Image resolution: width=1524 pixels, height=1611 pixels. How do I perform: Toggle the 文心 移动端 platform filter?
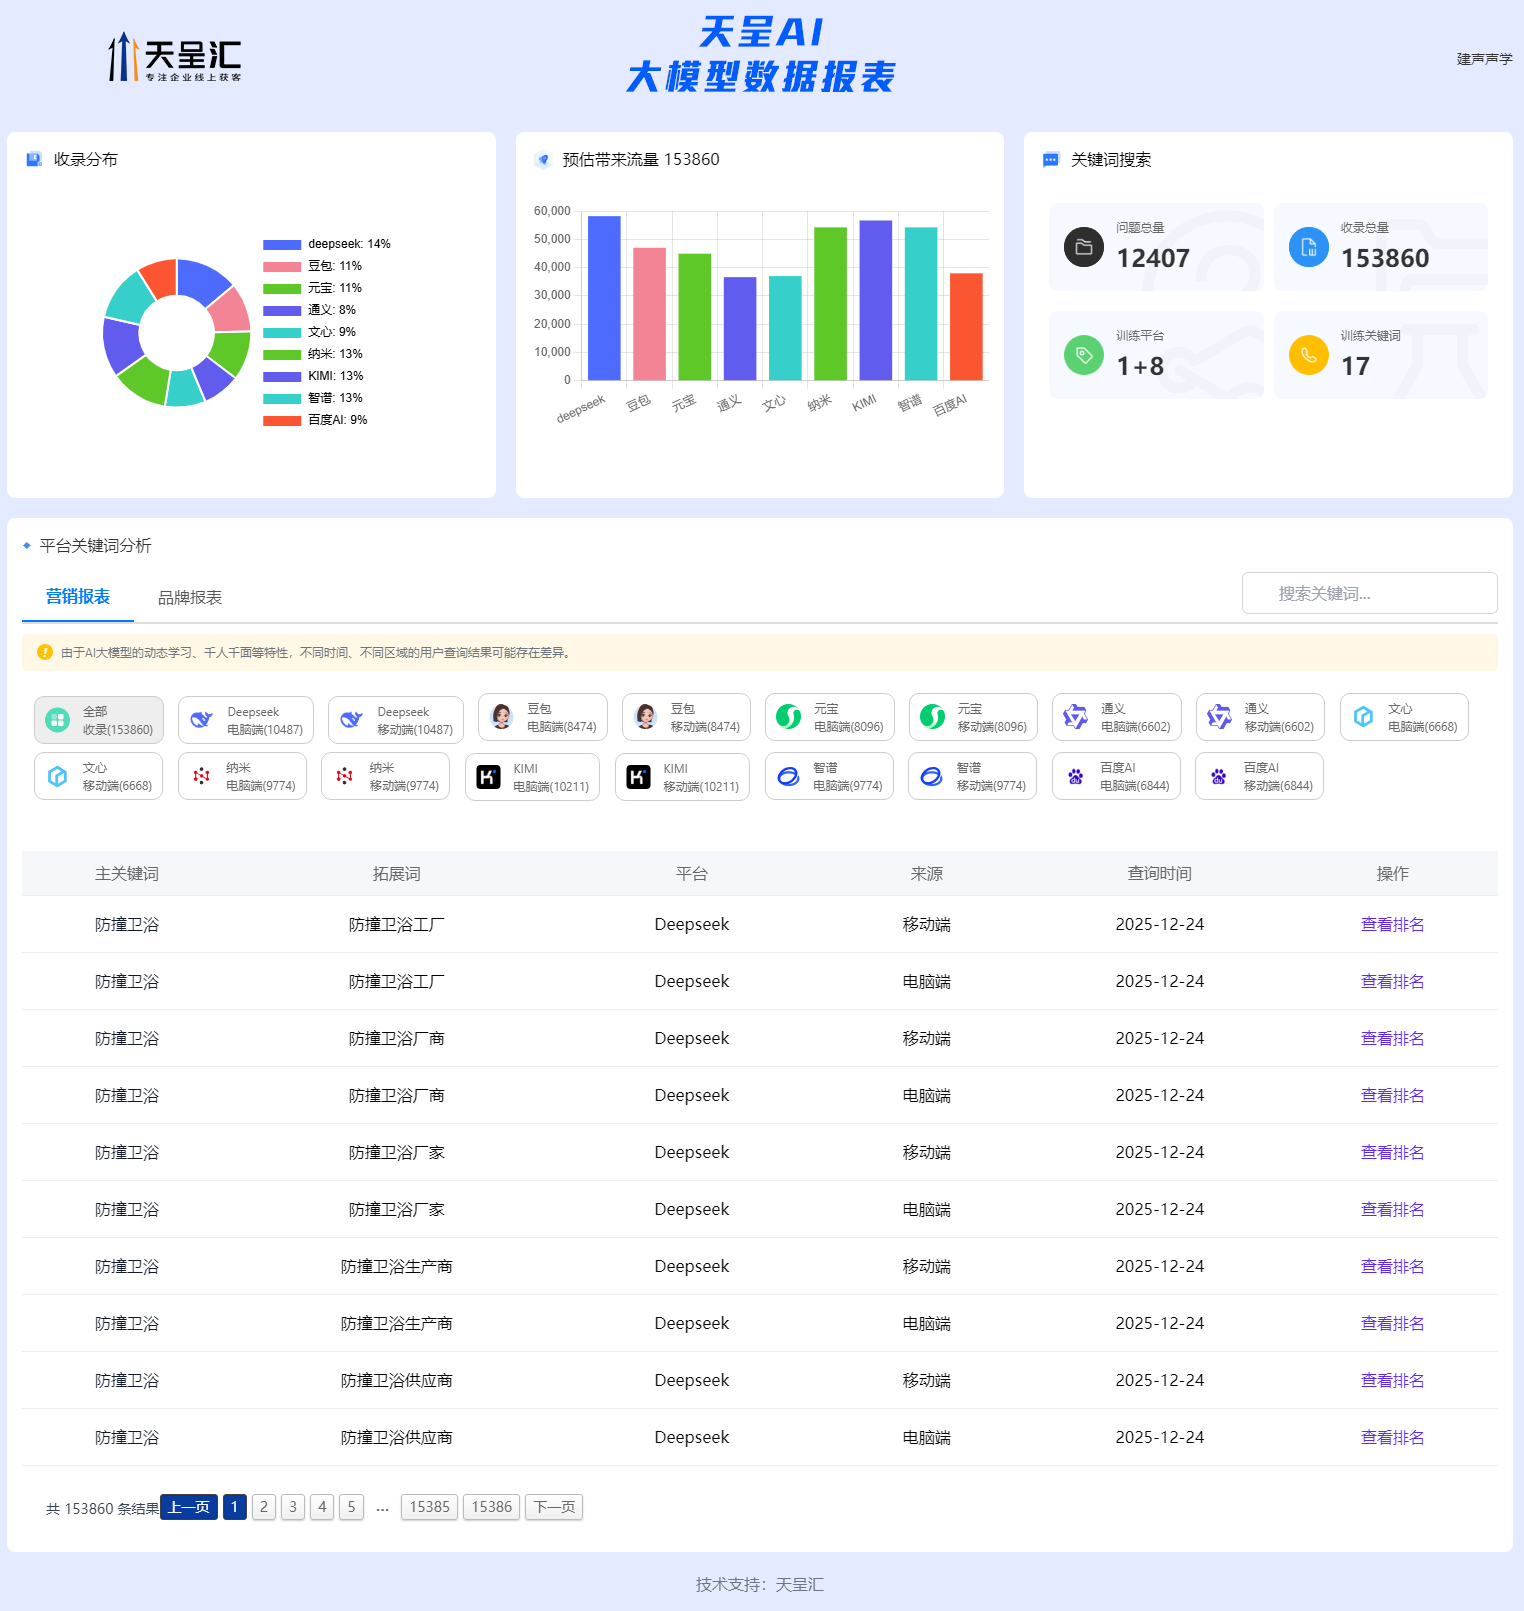98,777
